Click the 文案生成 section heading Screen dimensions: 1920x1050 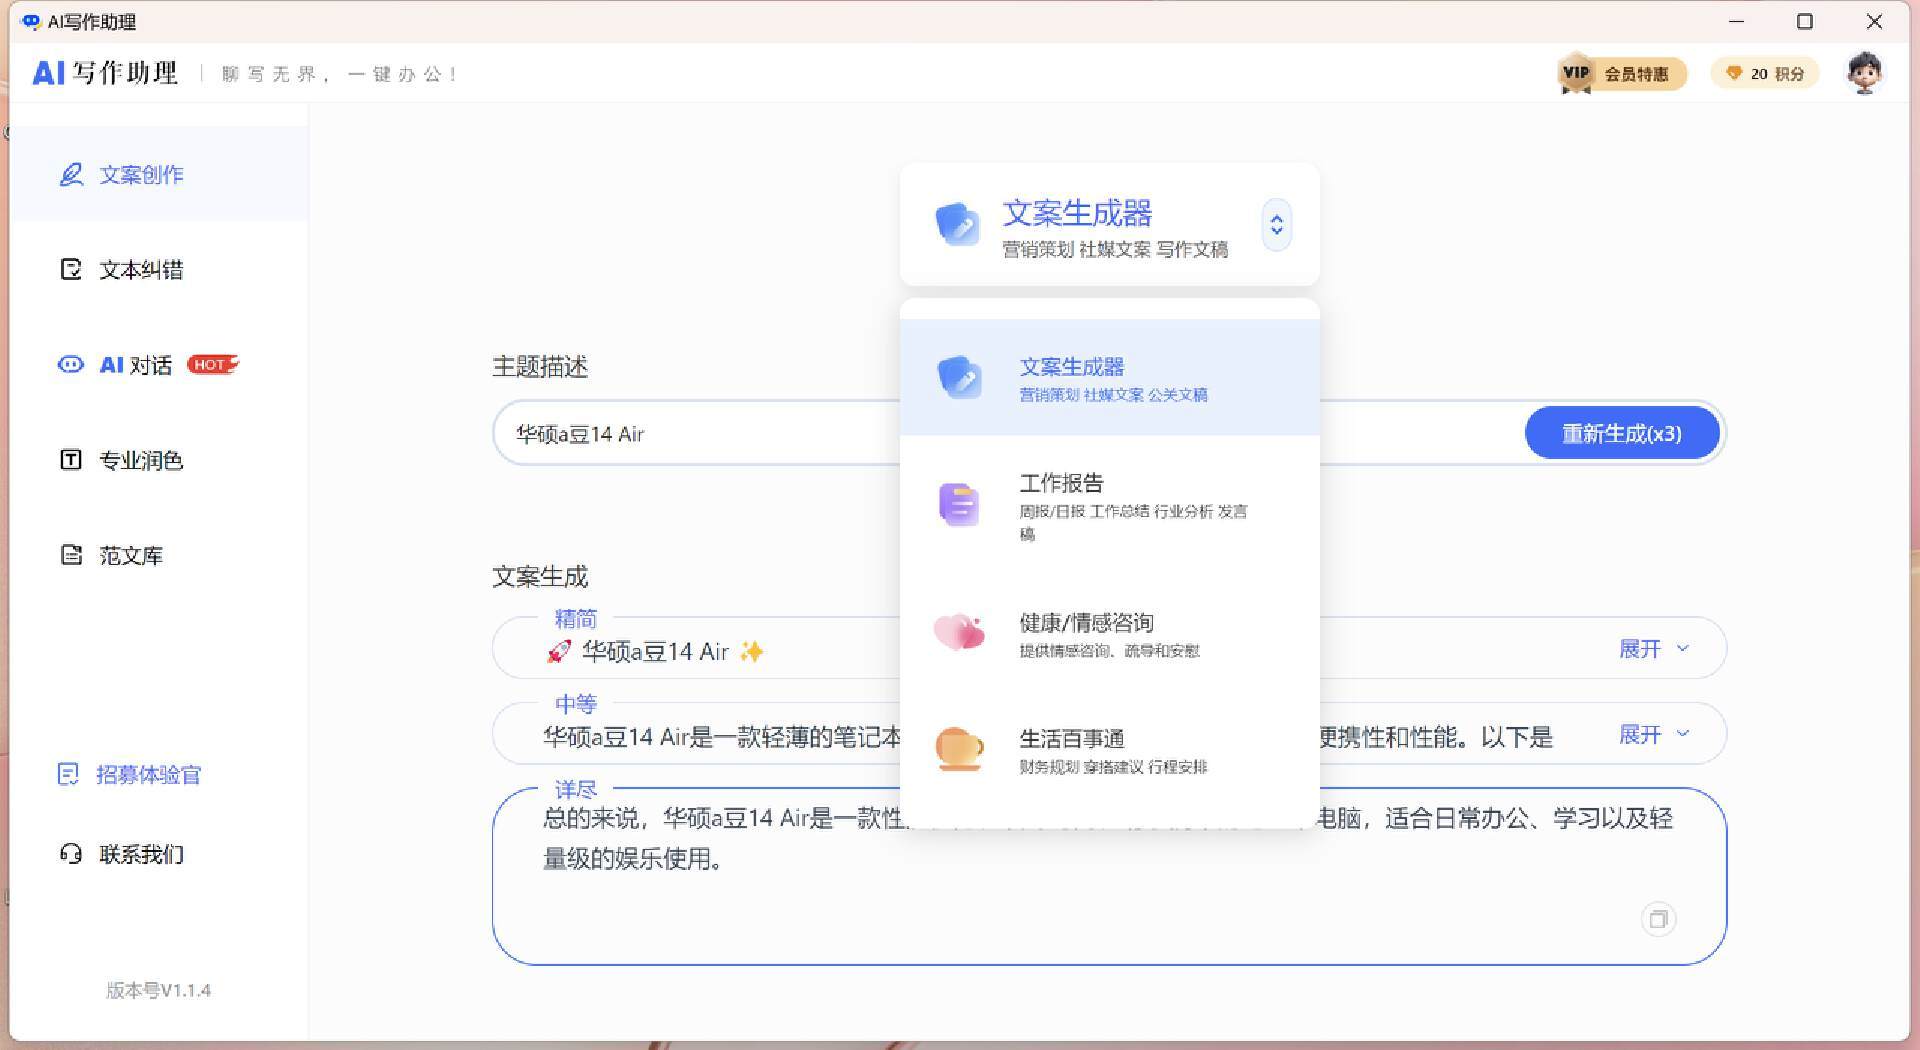pyautogui.click(x=540, y=577)
